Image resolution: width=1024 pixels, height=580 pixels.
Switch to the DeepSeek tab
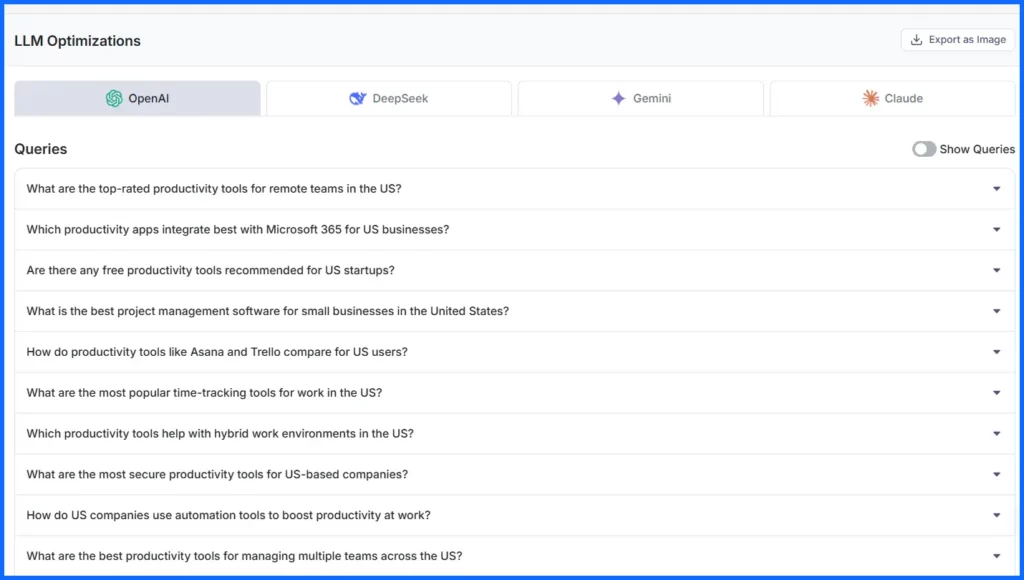[x=389, y=98]
